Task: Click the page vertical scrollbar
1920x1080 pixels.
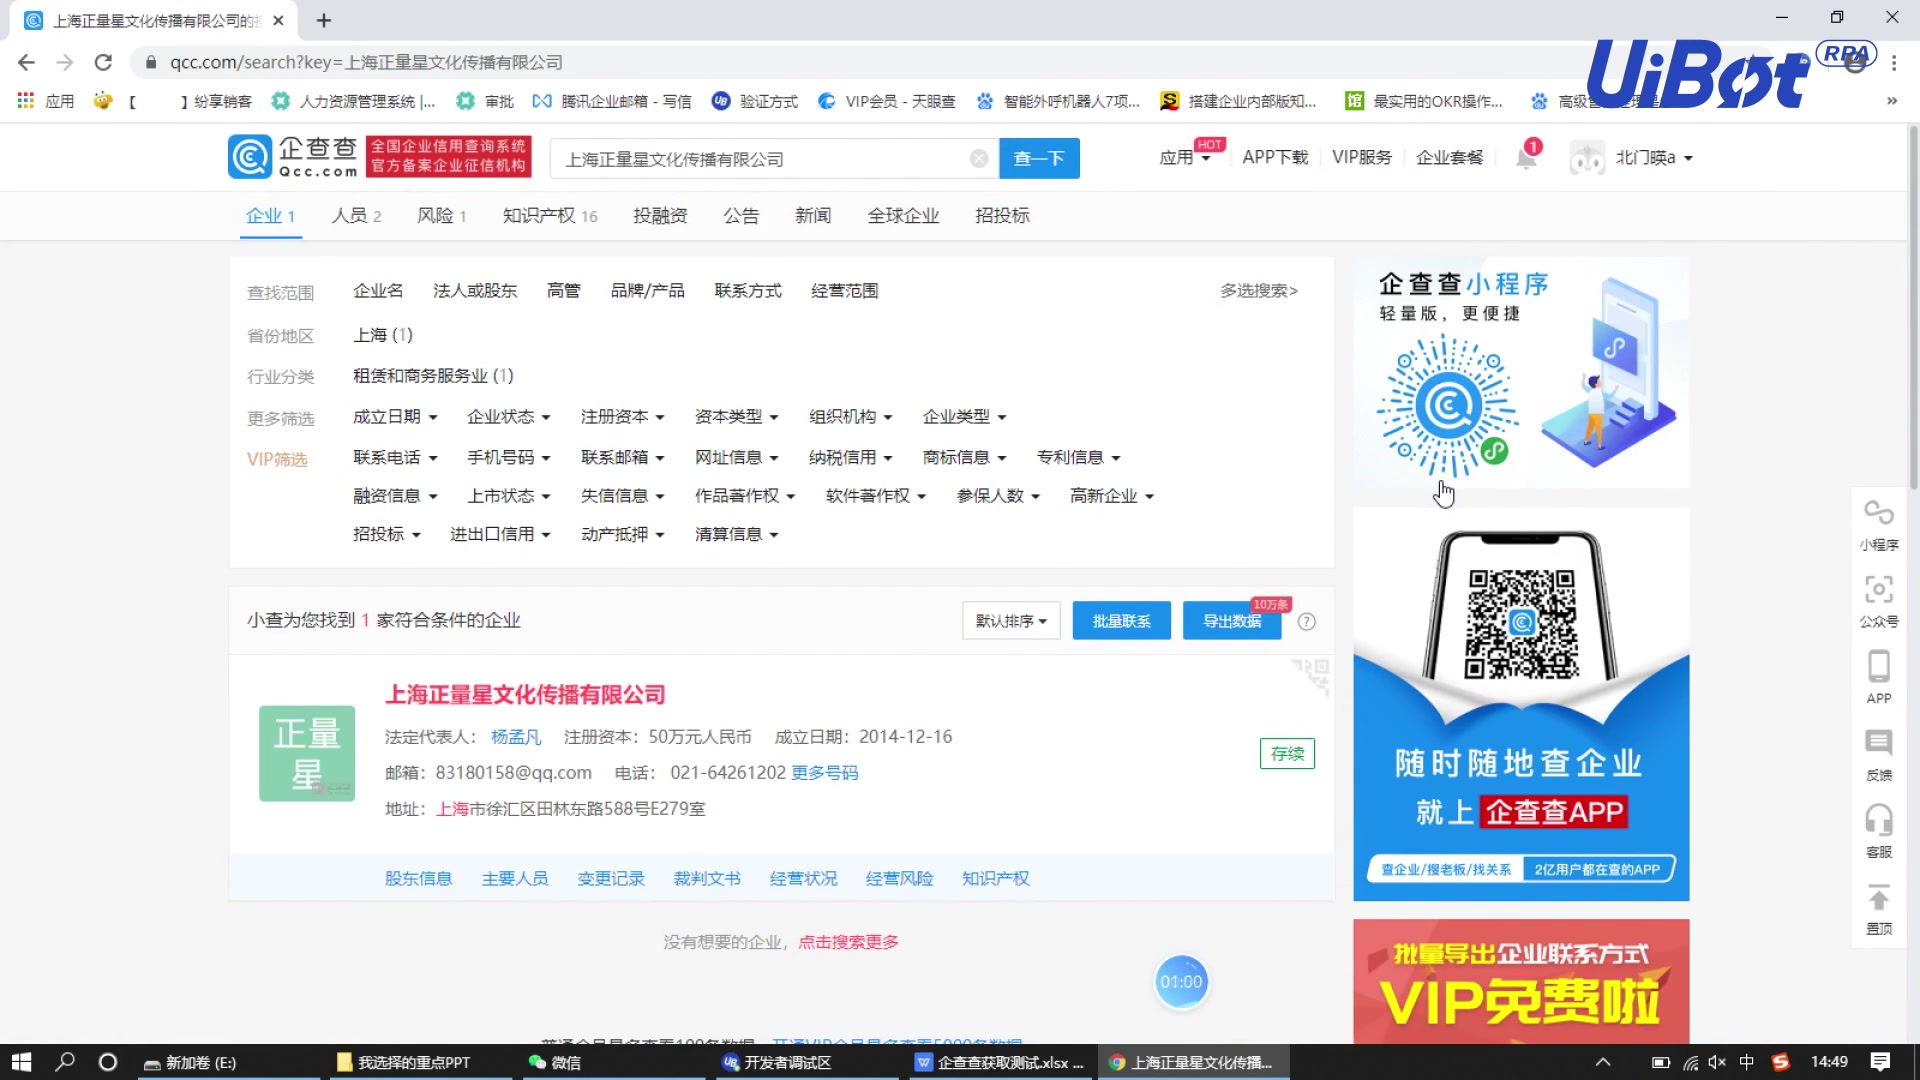Action: (x=1912, y=310)
